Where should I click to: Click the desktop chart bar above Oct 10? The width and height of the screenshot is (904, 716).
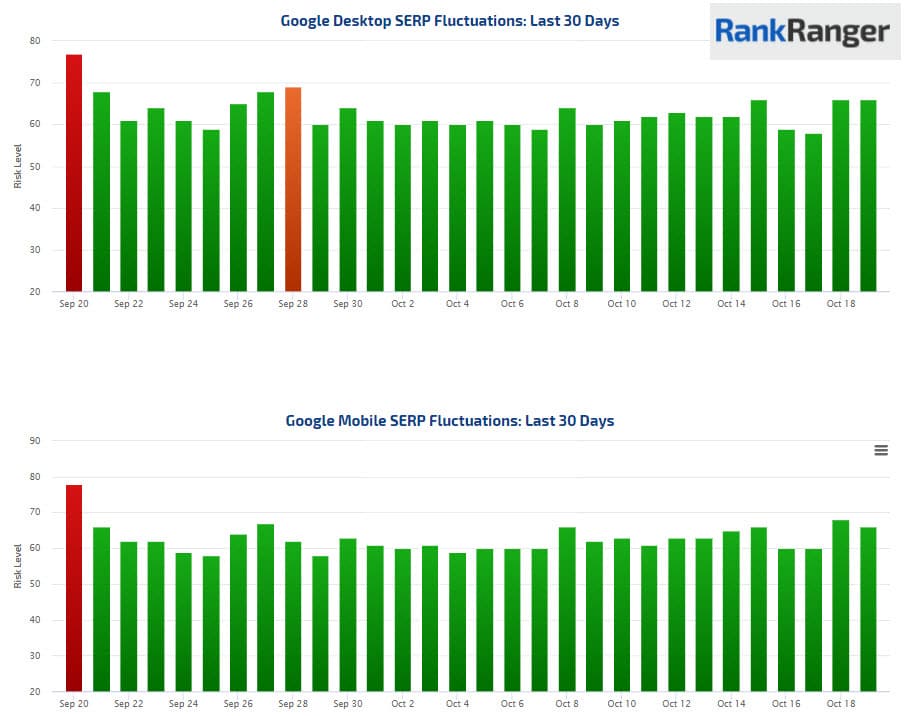point(622,206)
